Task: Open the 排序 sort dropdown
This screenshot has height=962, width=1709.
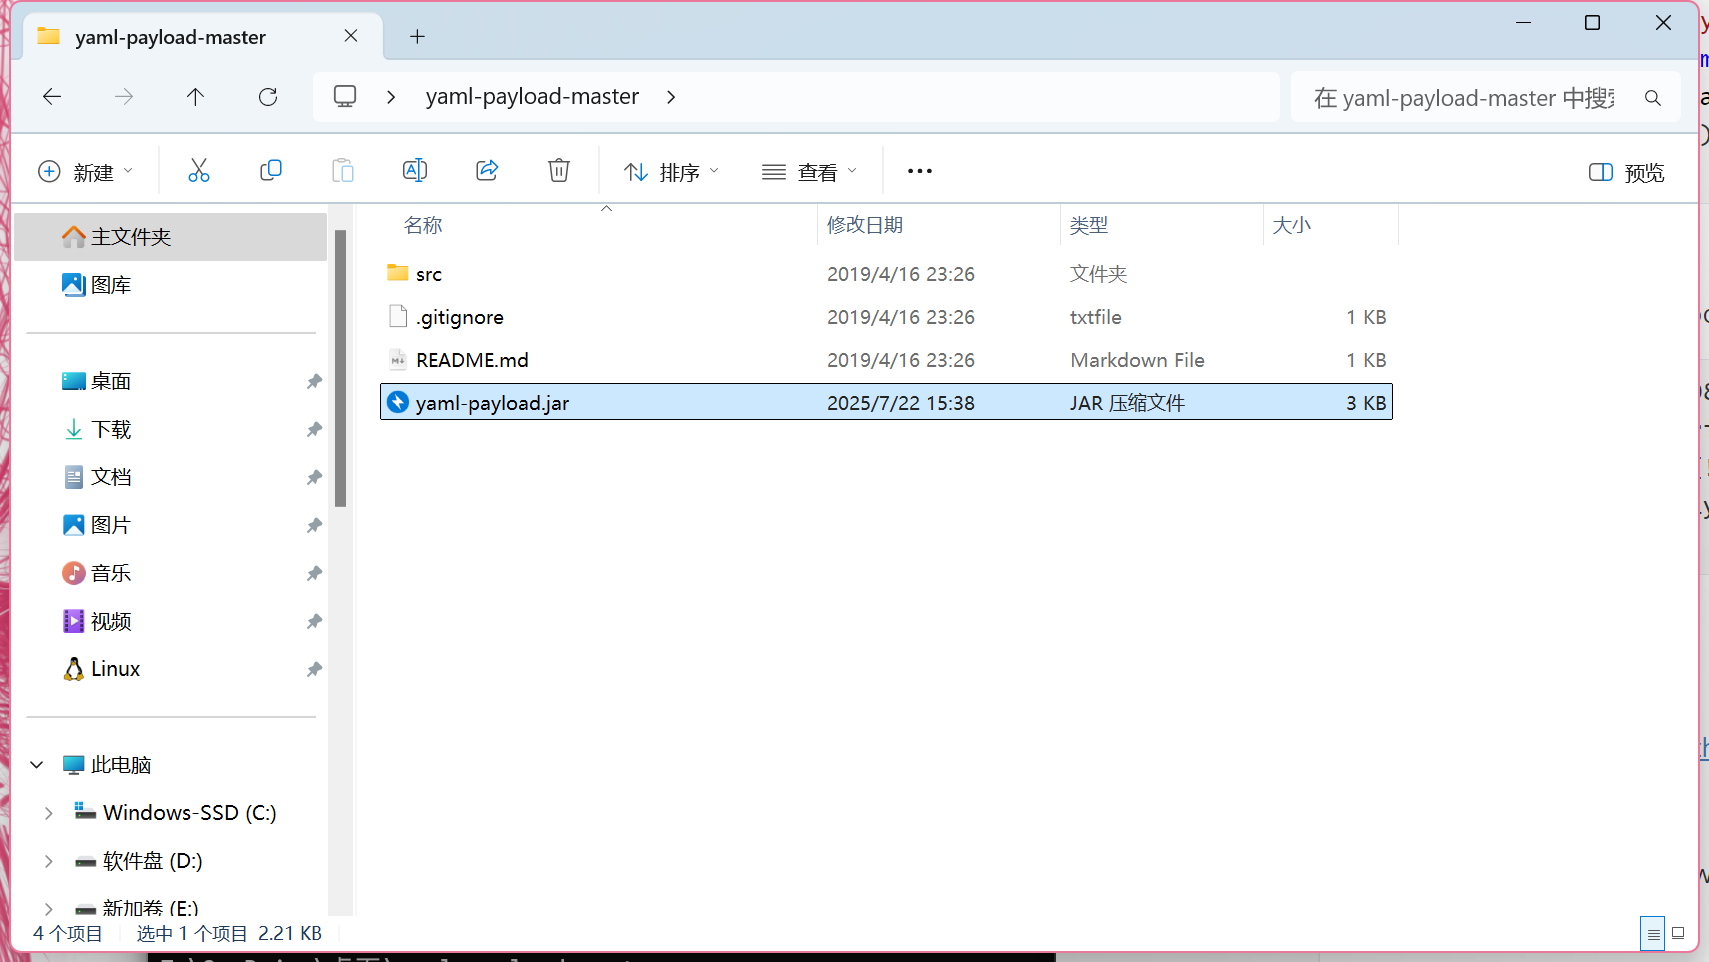Action: [x=671, y=172]
